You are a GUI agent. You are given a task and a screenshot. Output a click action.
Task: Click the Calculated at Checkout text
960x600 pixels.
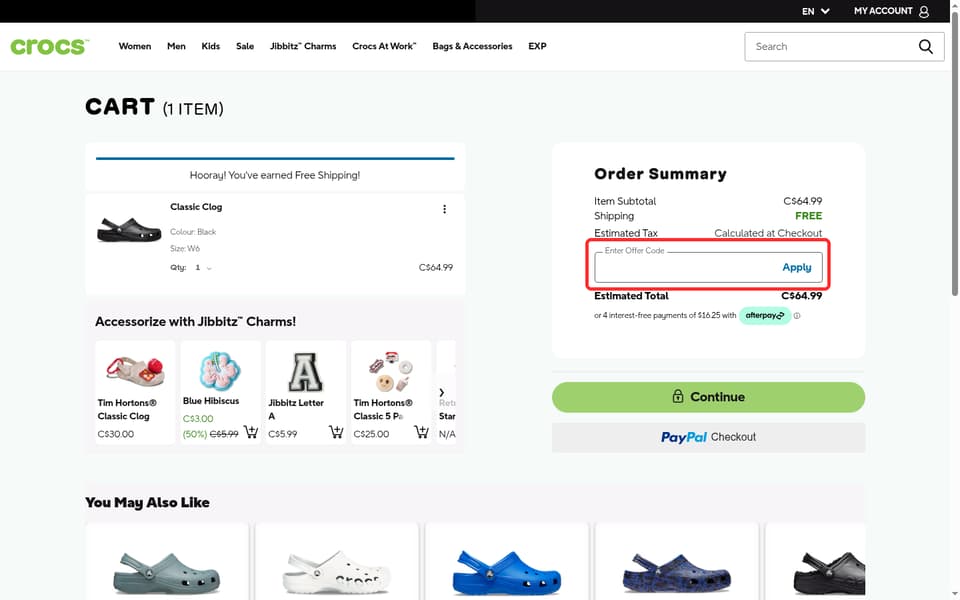(768, 233)
